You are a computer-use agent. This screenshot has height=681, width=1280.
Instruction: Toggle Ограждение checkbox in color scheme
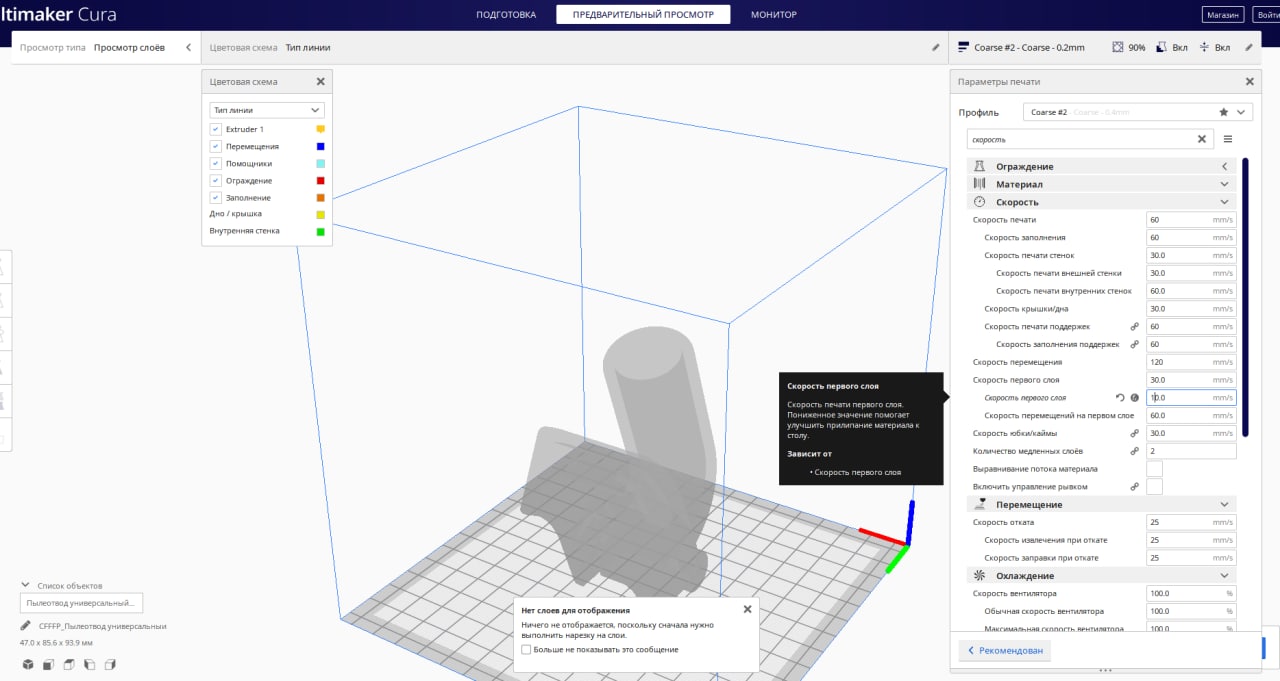coord(215,180)
